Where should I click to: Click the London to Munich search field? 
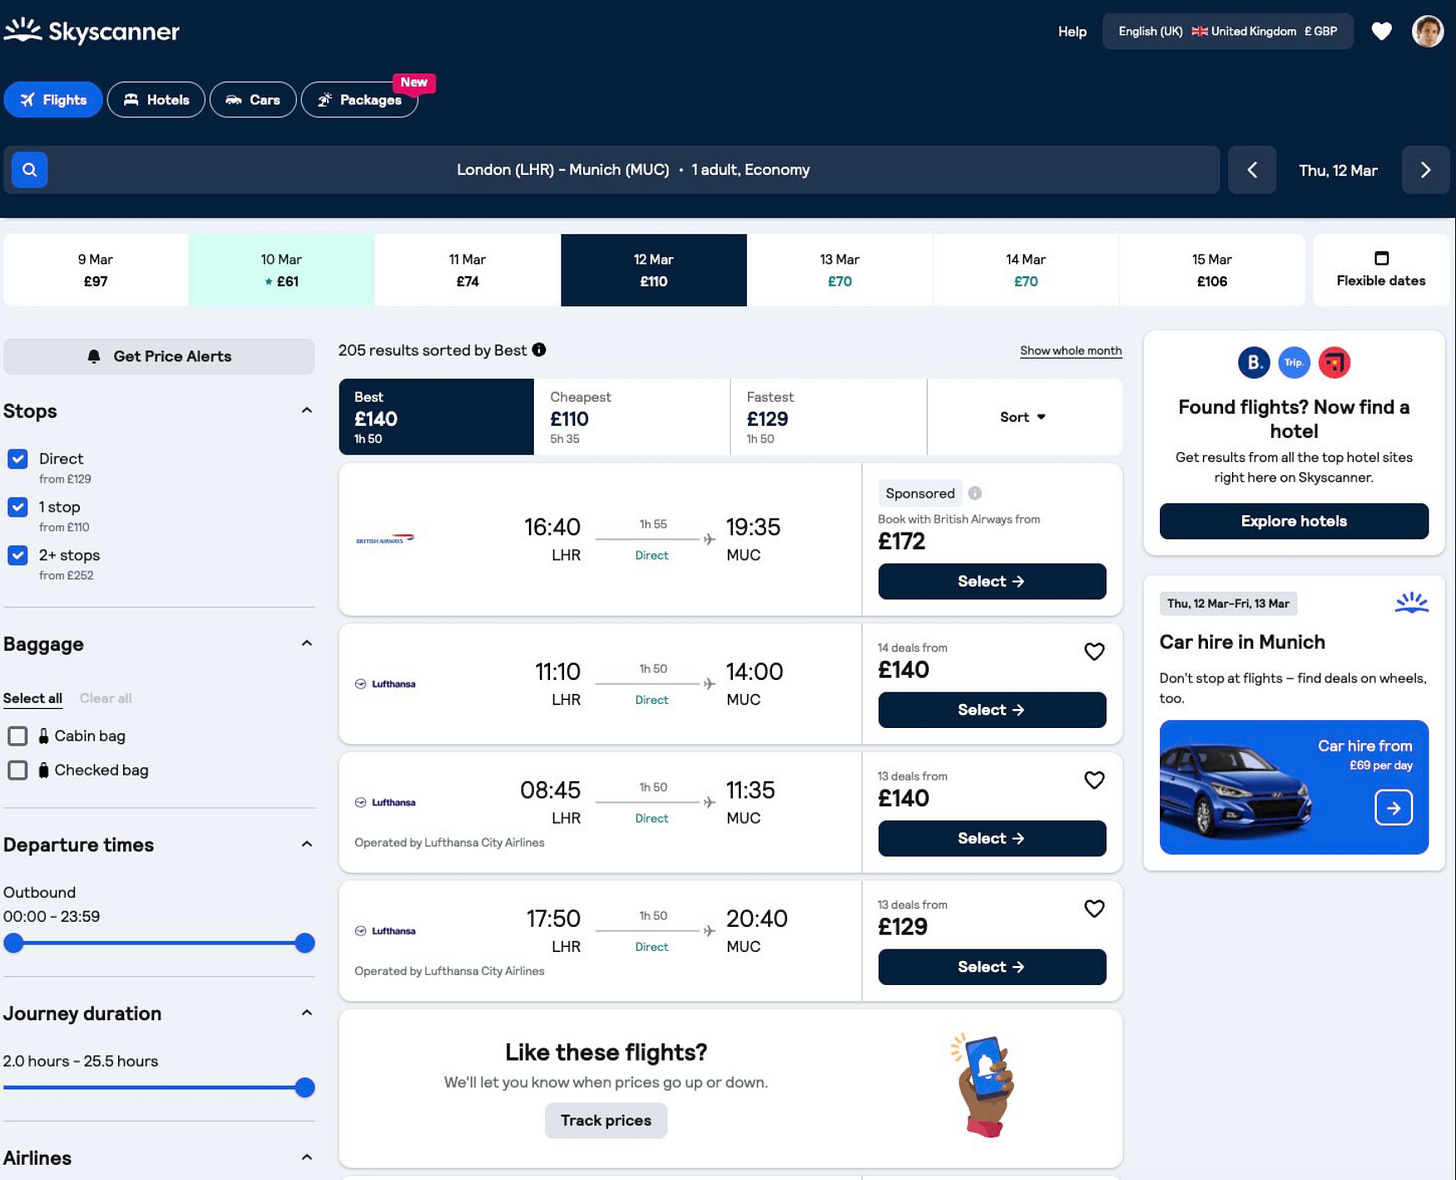[x=612, y=170]
